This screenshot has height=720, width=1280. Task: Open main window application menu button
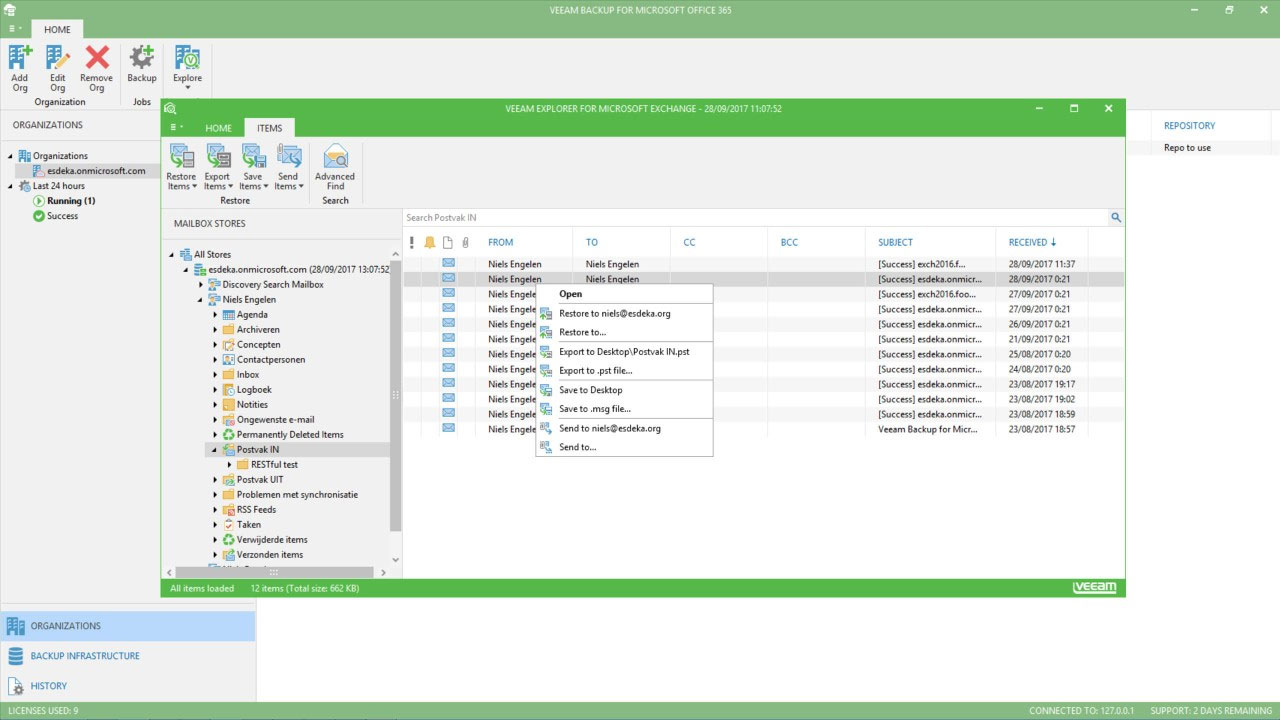[14, 29]
